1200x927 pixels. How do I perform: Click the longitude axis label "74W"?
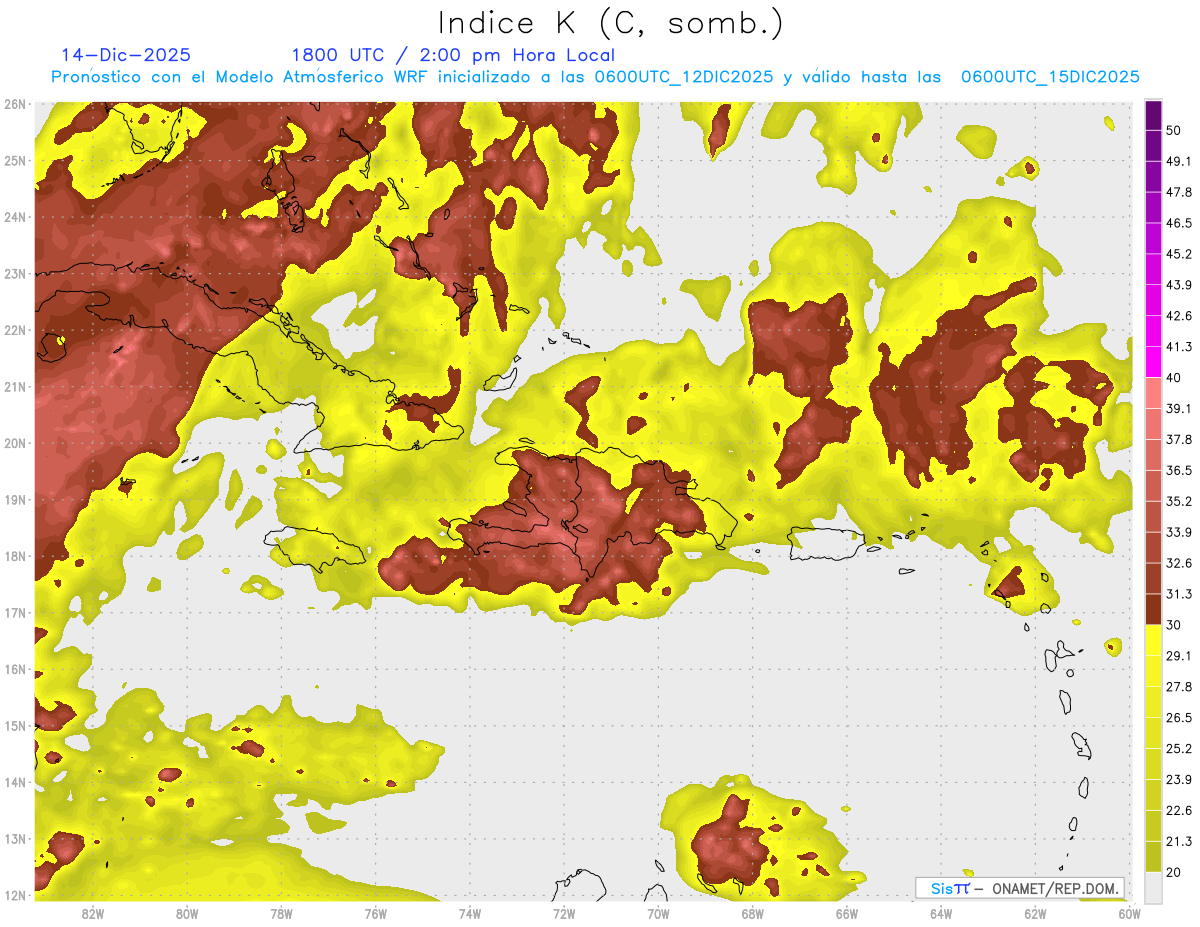click(470, 913)
